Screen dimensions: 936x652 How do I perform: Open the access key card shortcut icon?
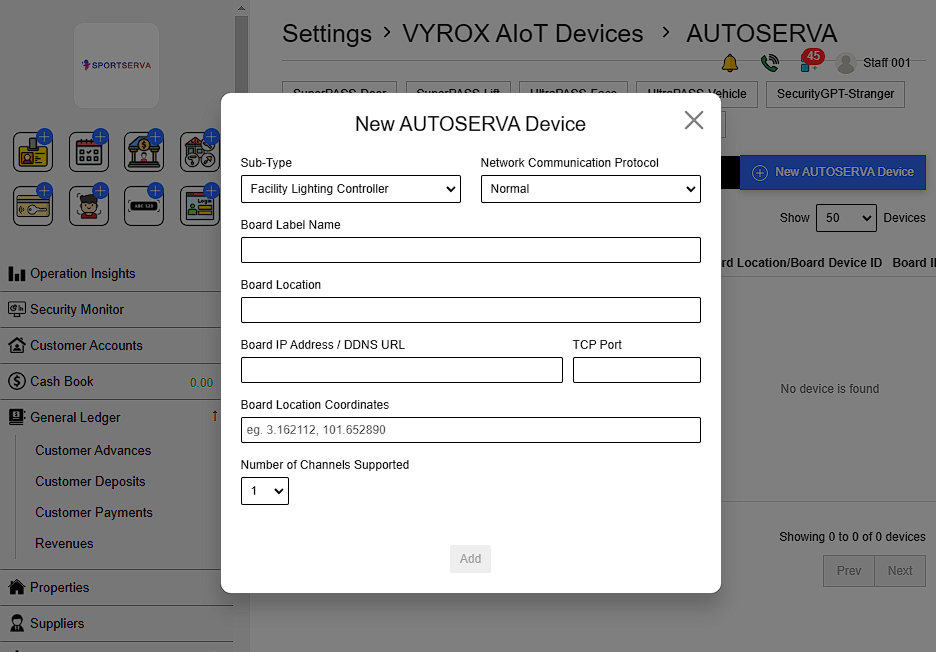pos(33,207)
